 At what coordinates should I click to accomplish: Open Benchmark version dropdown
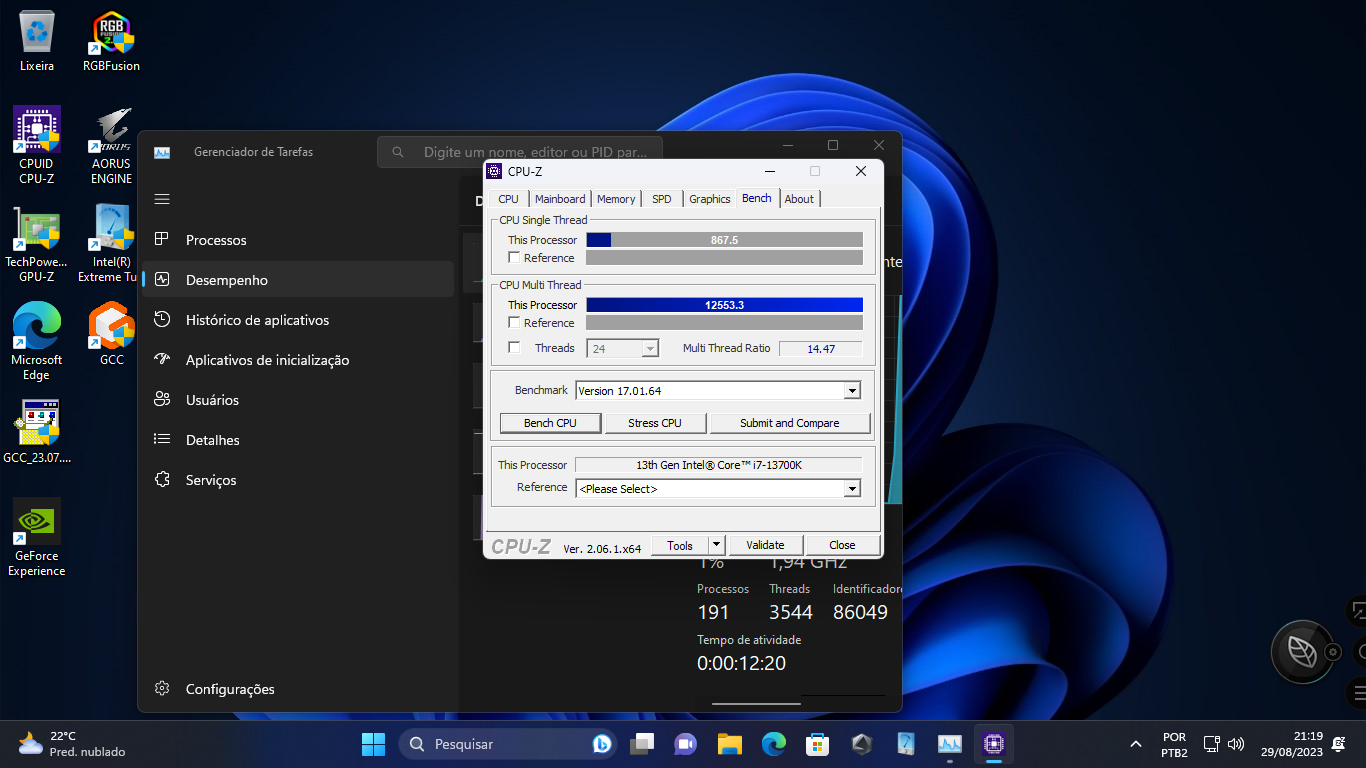[852, 391]
